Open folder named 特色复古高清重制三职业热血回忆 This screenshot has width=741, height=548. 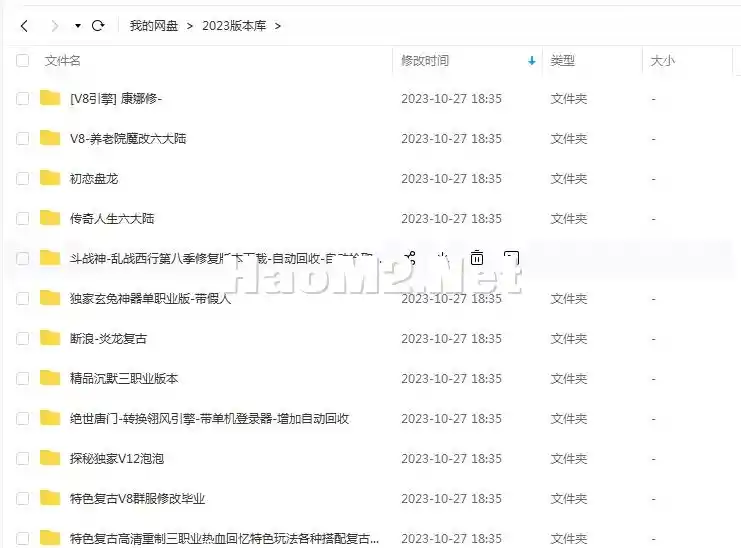[224, 539]
